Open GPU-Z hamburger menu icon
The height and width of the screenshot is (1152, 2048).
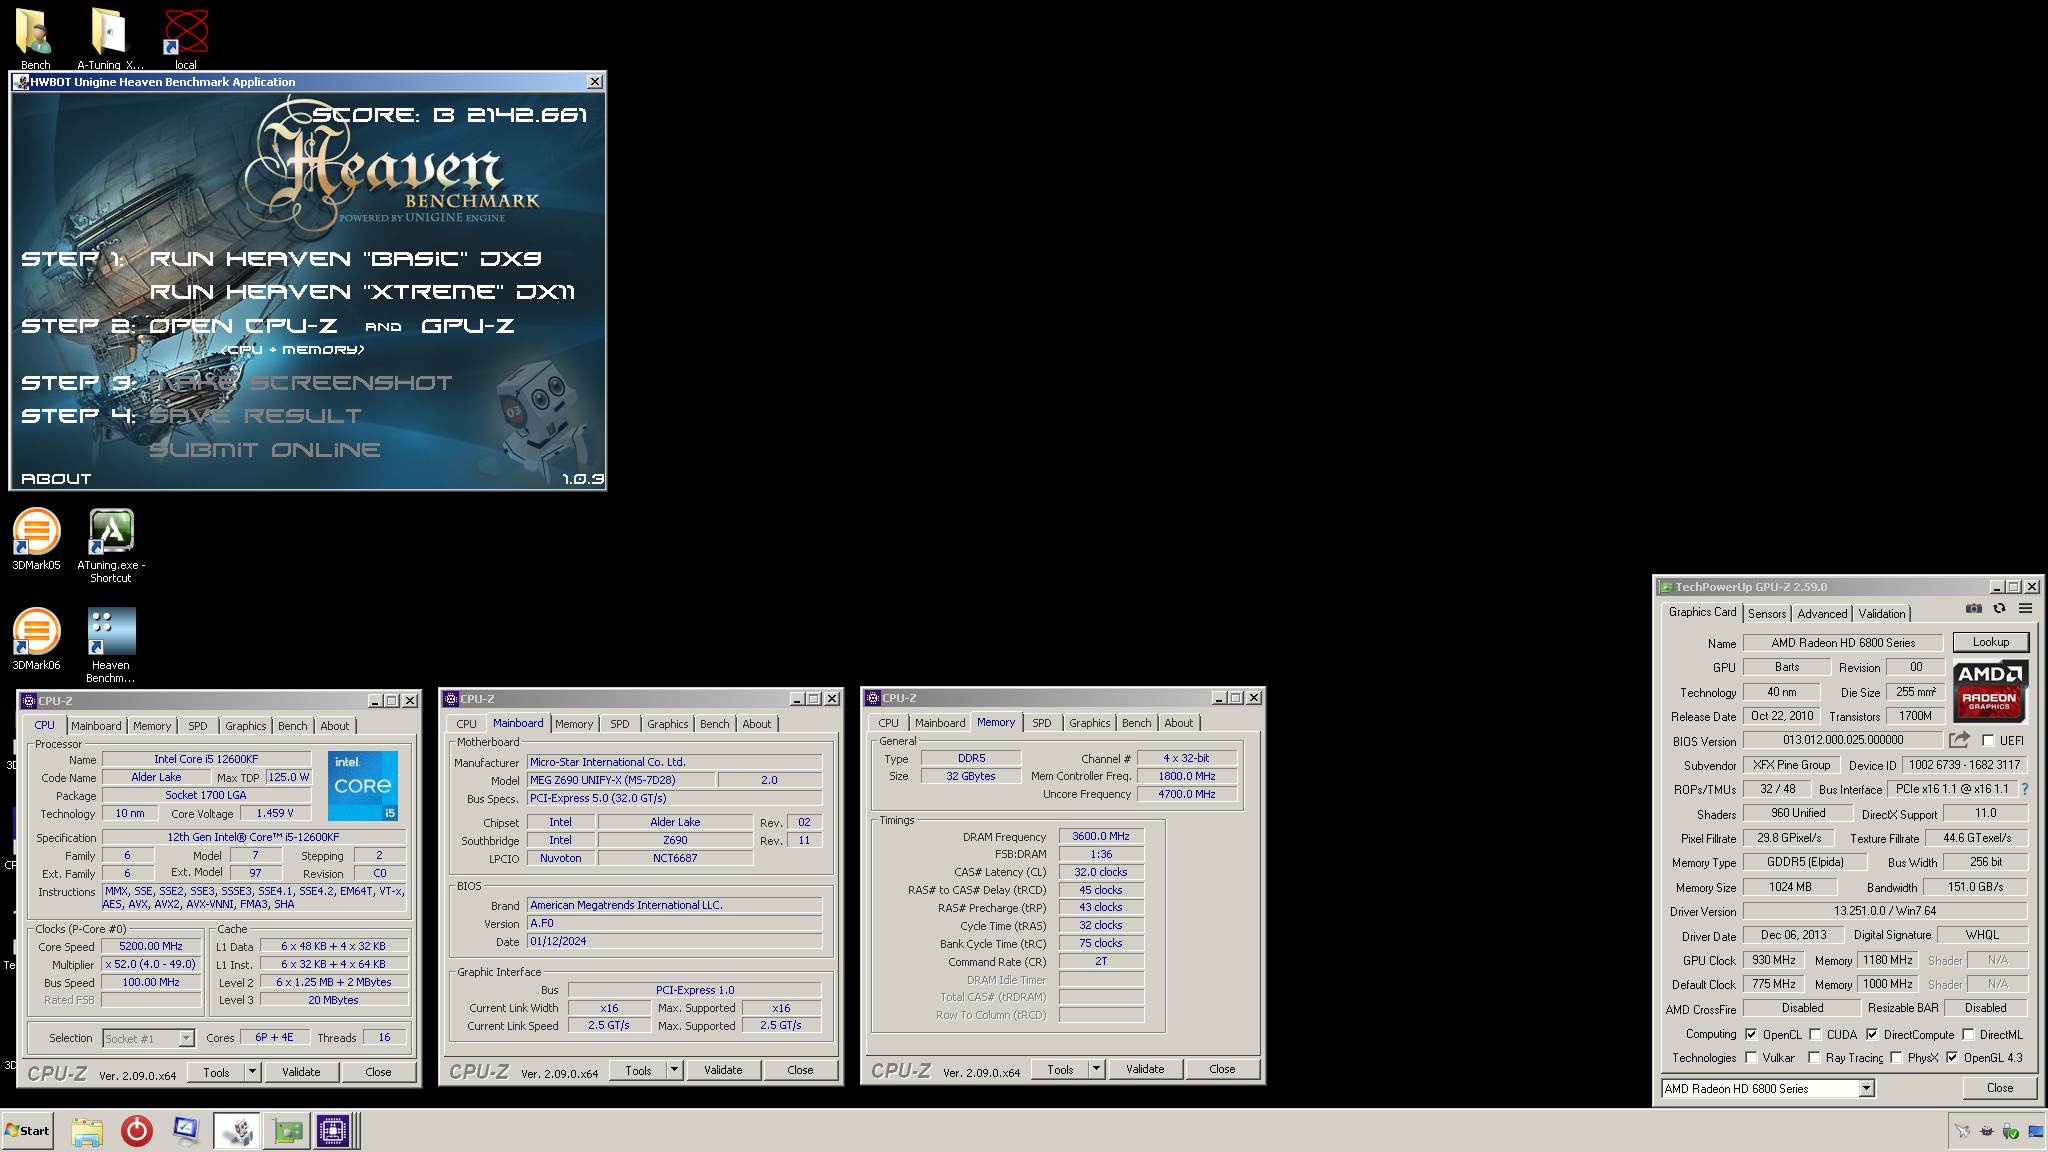click(x=2025, y=608)
